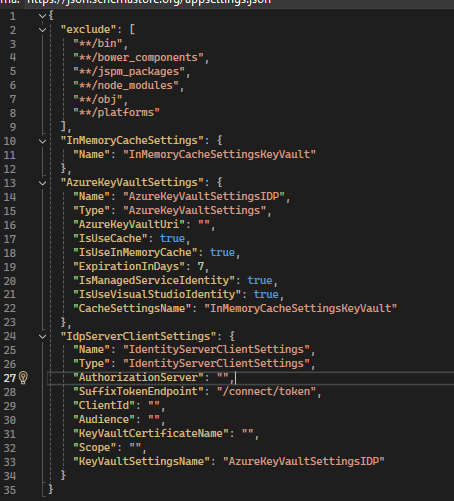Screen dimensions: 454x501
Task: Click the true value of "IsUseVisualStudioIdentity"
Action: [x=266, y=294]
